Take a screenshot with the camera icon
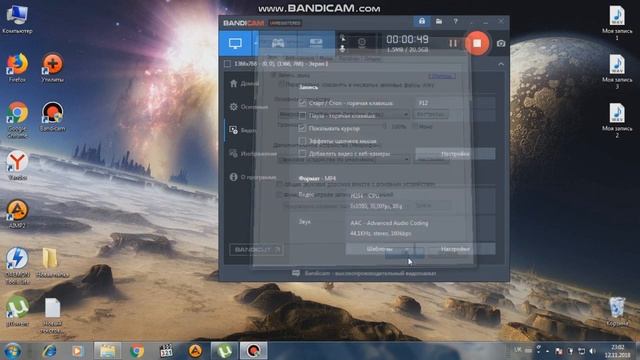 [501, 43]
